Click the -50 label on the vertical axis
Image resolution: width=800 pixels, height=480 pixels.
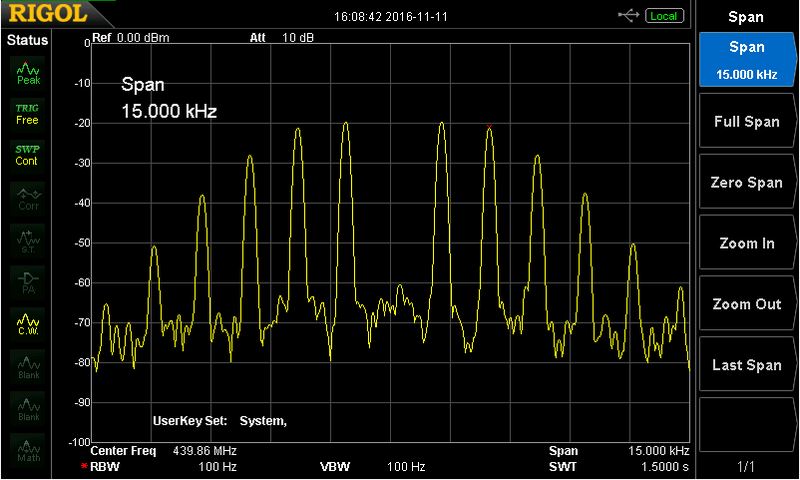(82, 242)
